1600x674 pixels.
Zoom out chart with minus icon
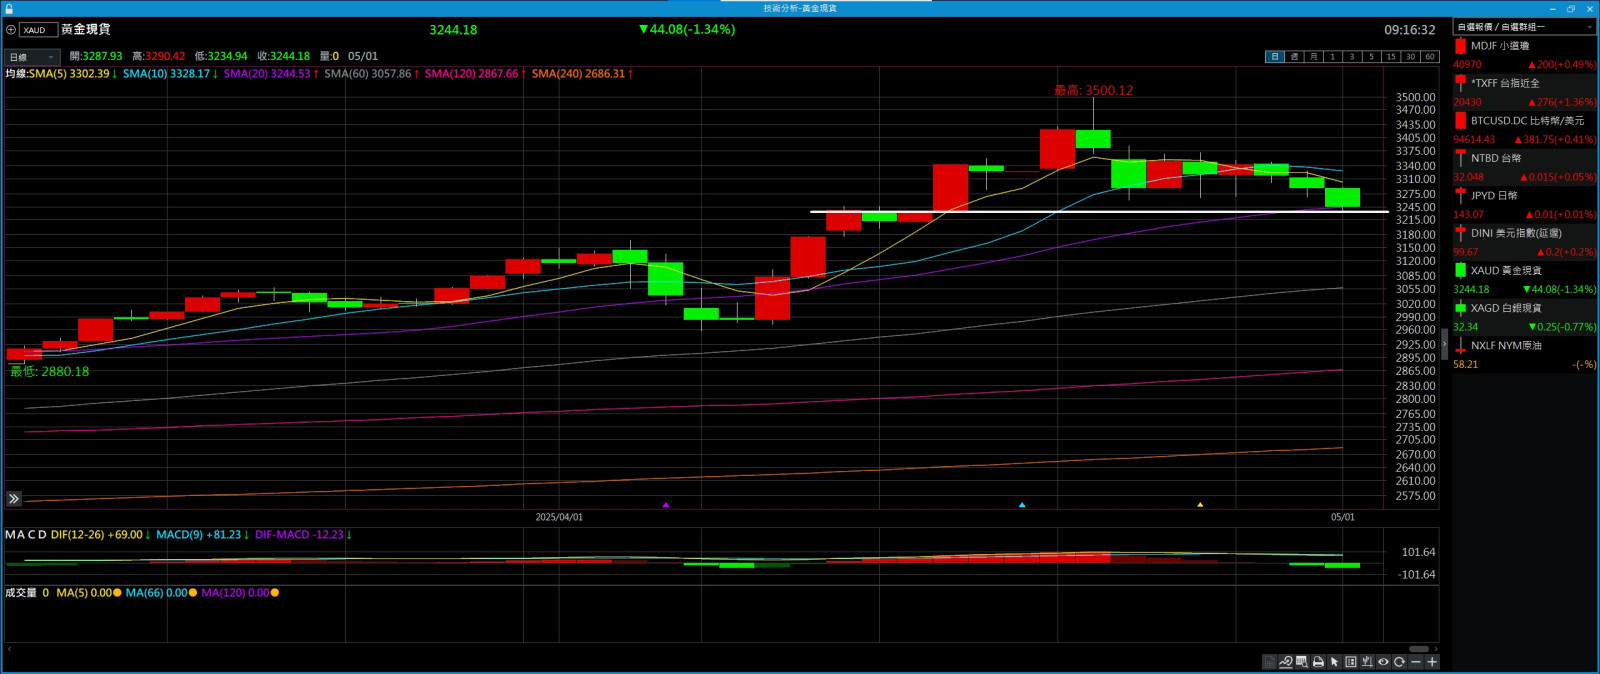click(1415, 662)
